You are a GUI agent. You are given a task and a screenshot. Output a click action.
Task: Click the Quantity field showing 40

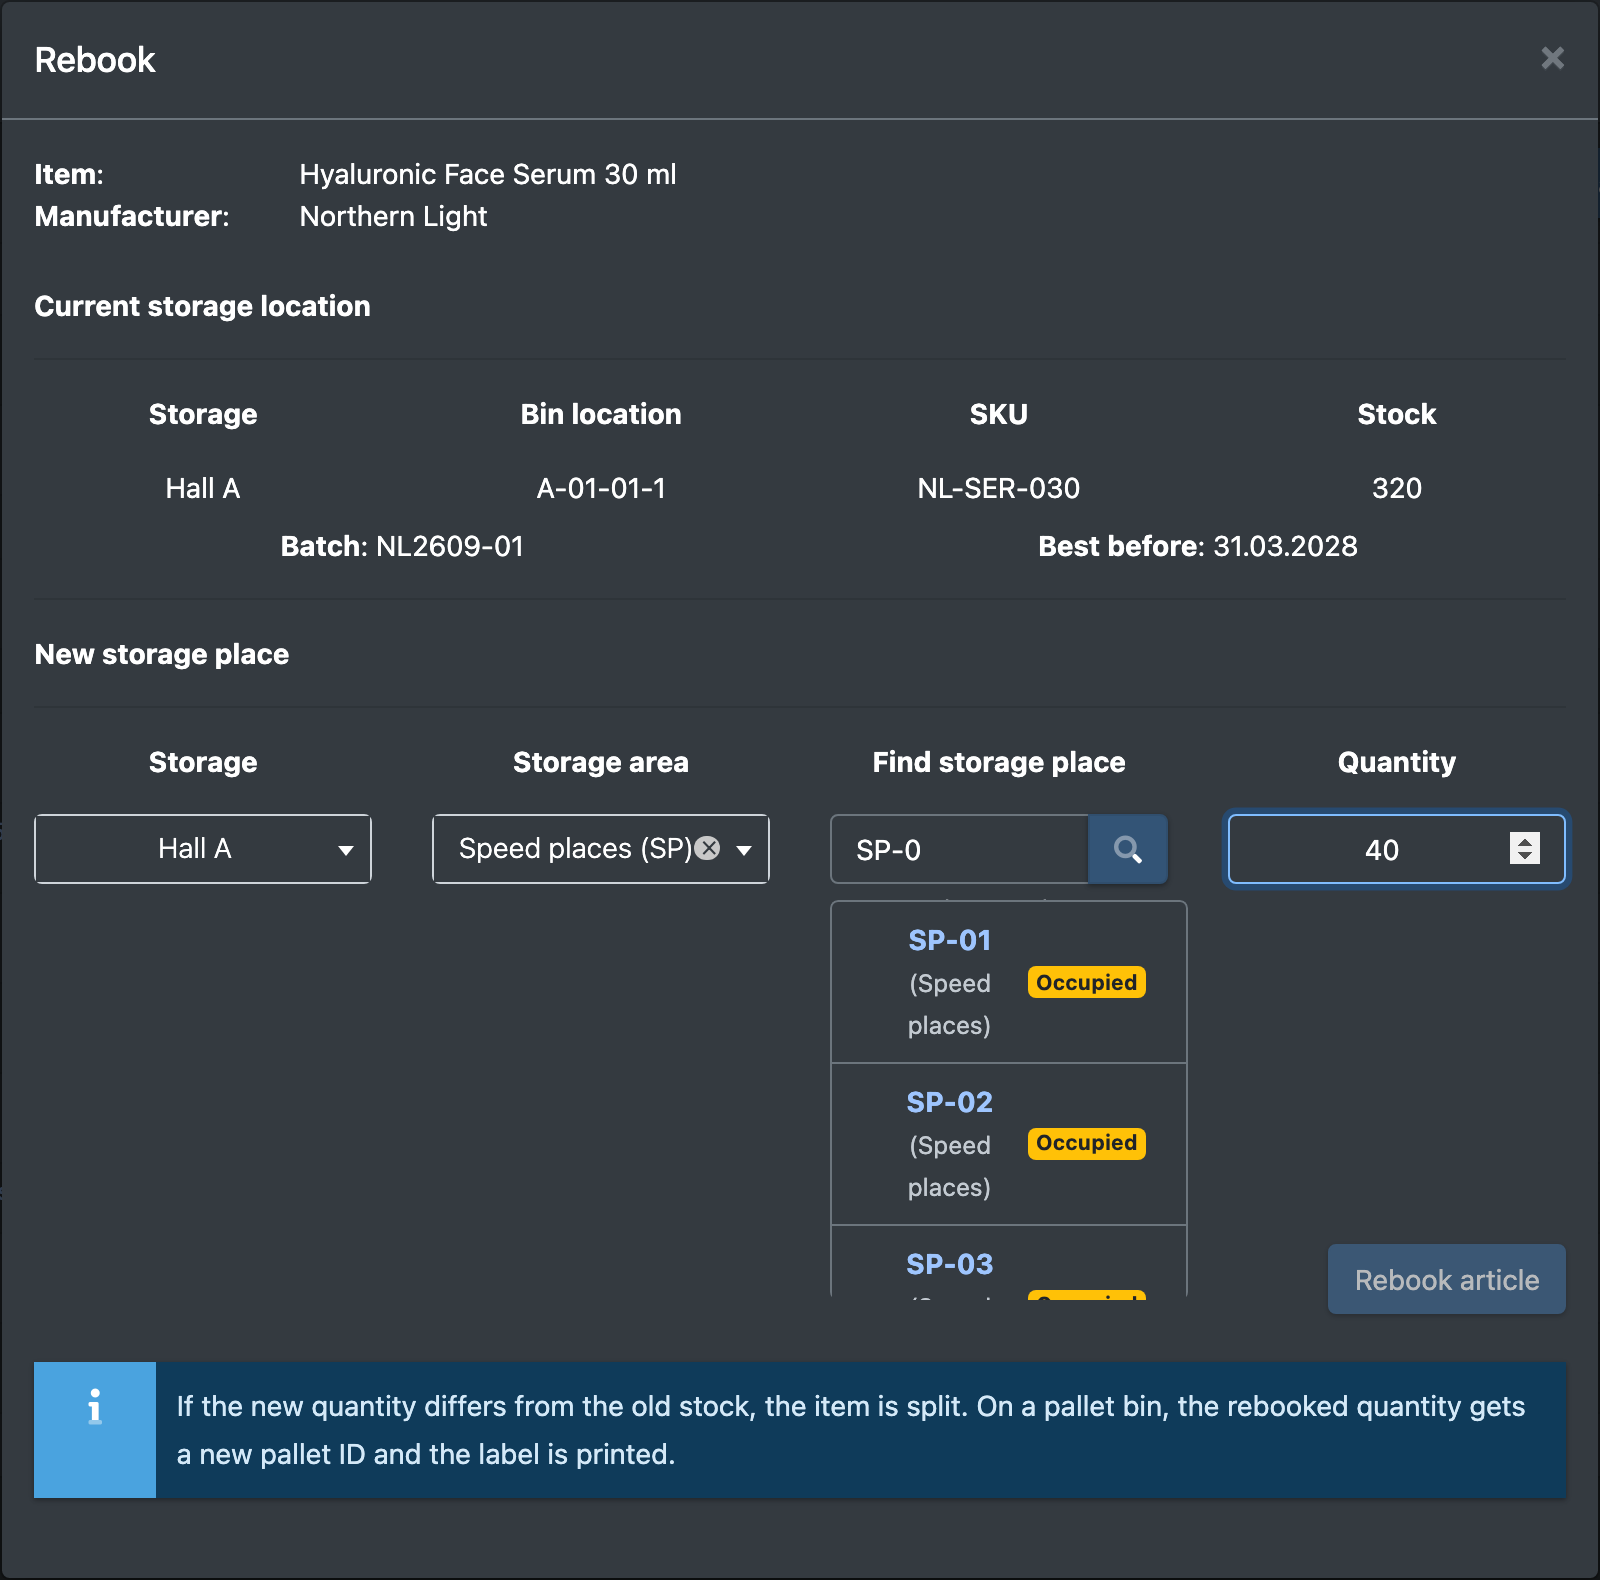(x=1396, y=849)
